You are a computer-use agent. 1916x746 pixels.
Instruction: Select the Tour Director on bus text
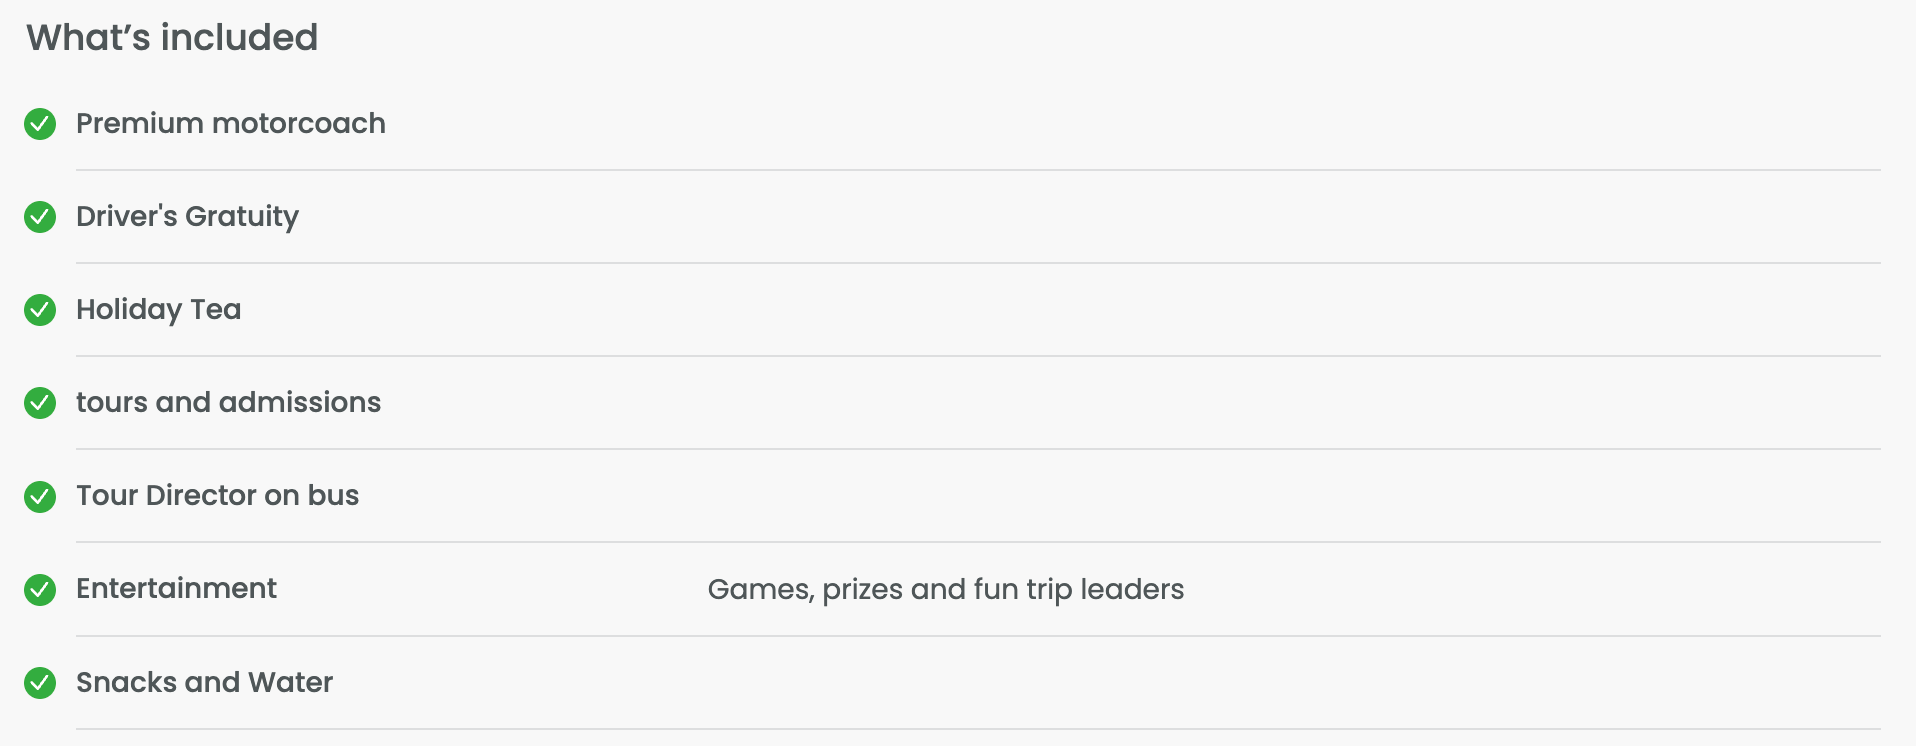[218, 495]
